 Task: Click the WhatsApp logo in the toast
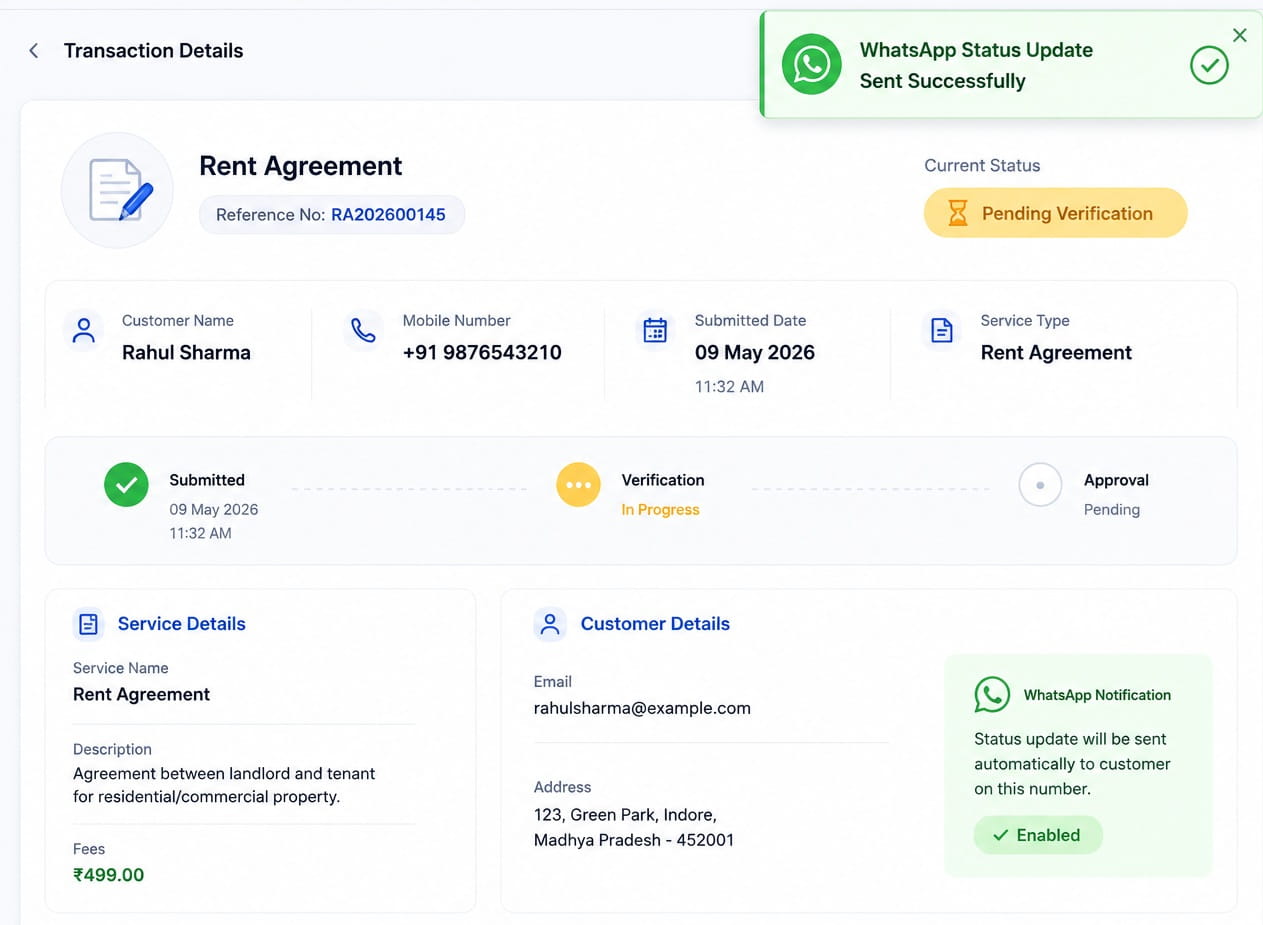click(811, 65)
